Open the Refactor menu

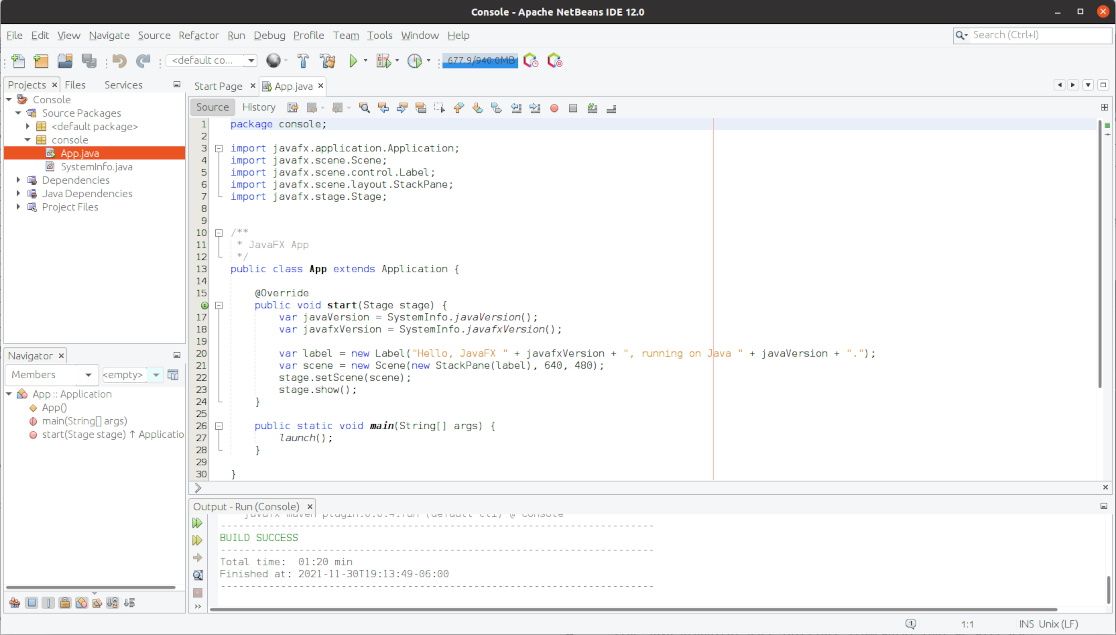tap(198, 35)
